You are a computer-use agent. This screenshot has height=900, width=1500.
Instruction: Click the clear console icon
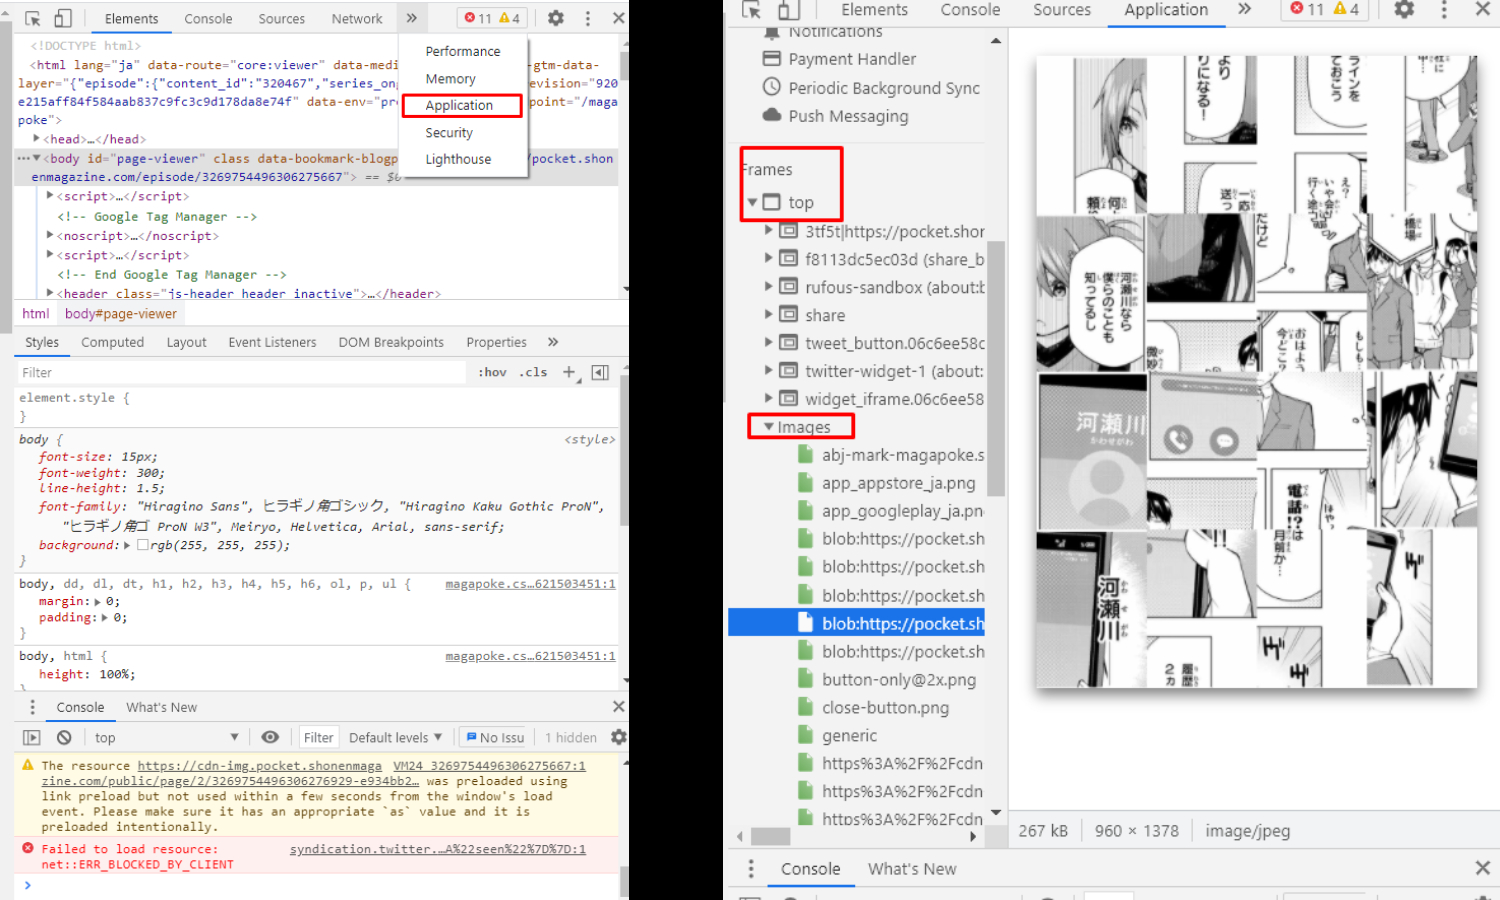tap(63, 737)
